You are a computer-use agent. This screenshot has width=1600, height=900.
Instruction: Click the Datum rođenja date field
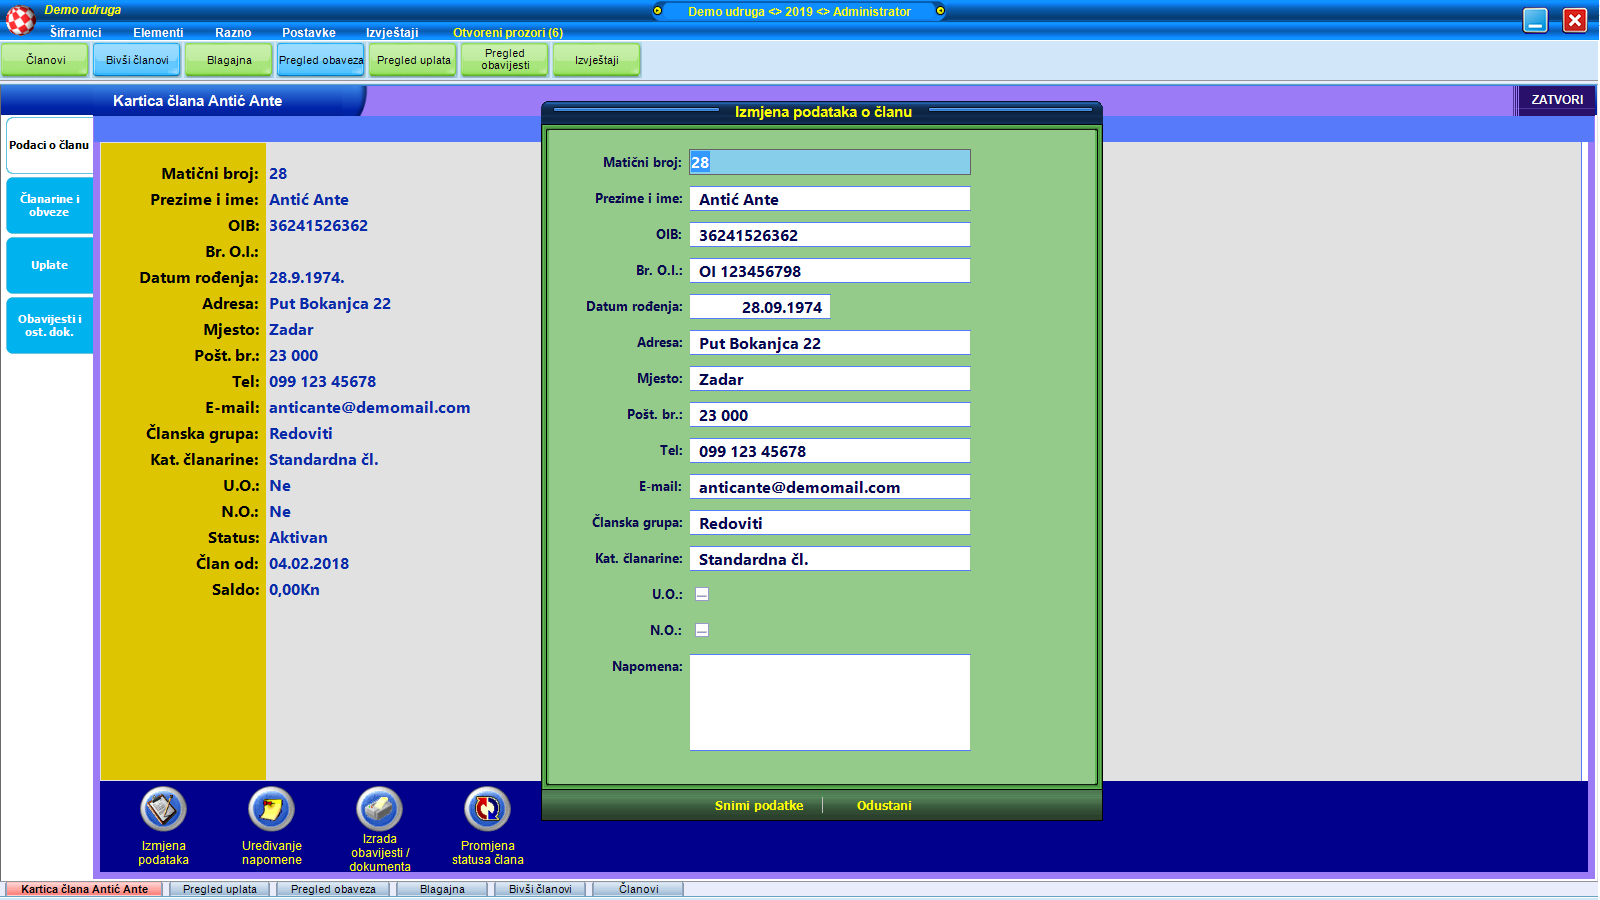click(760, 307)
